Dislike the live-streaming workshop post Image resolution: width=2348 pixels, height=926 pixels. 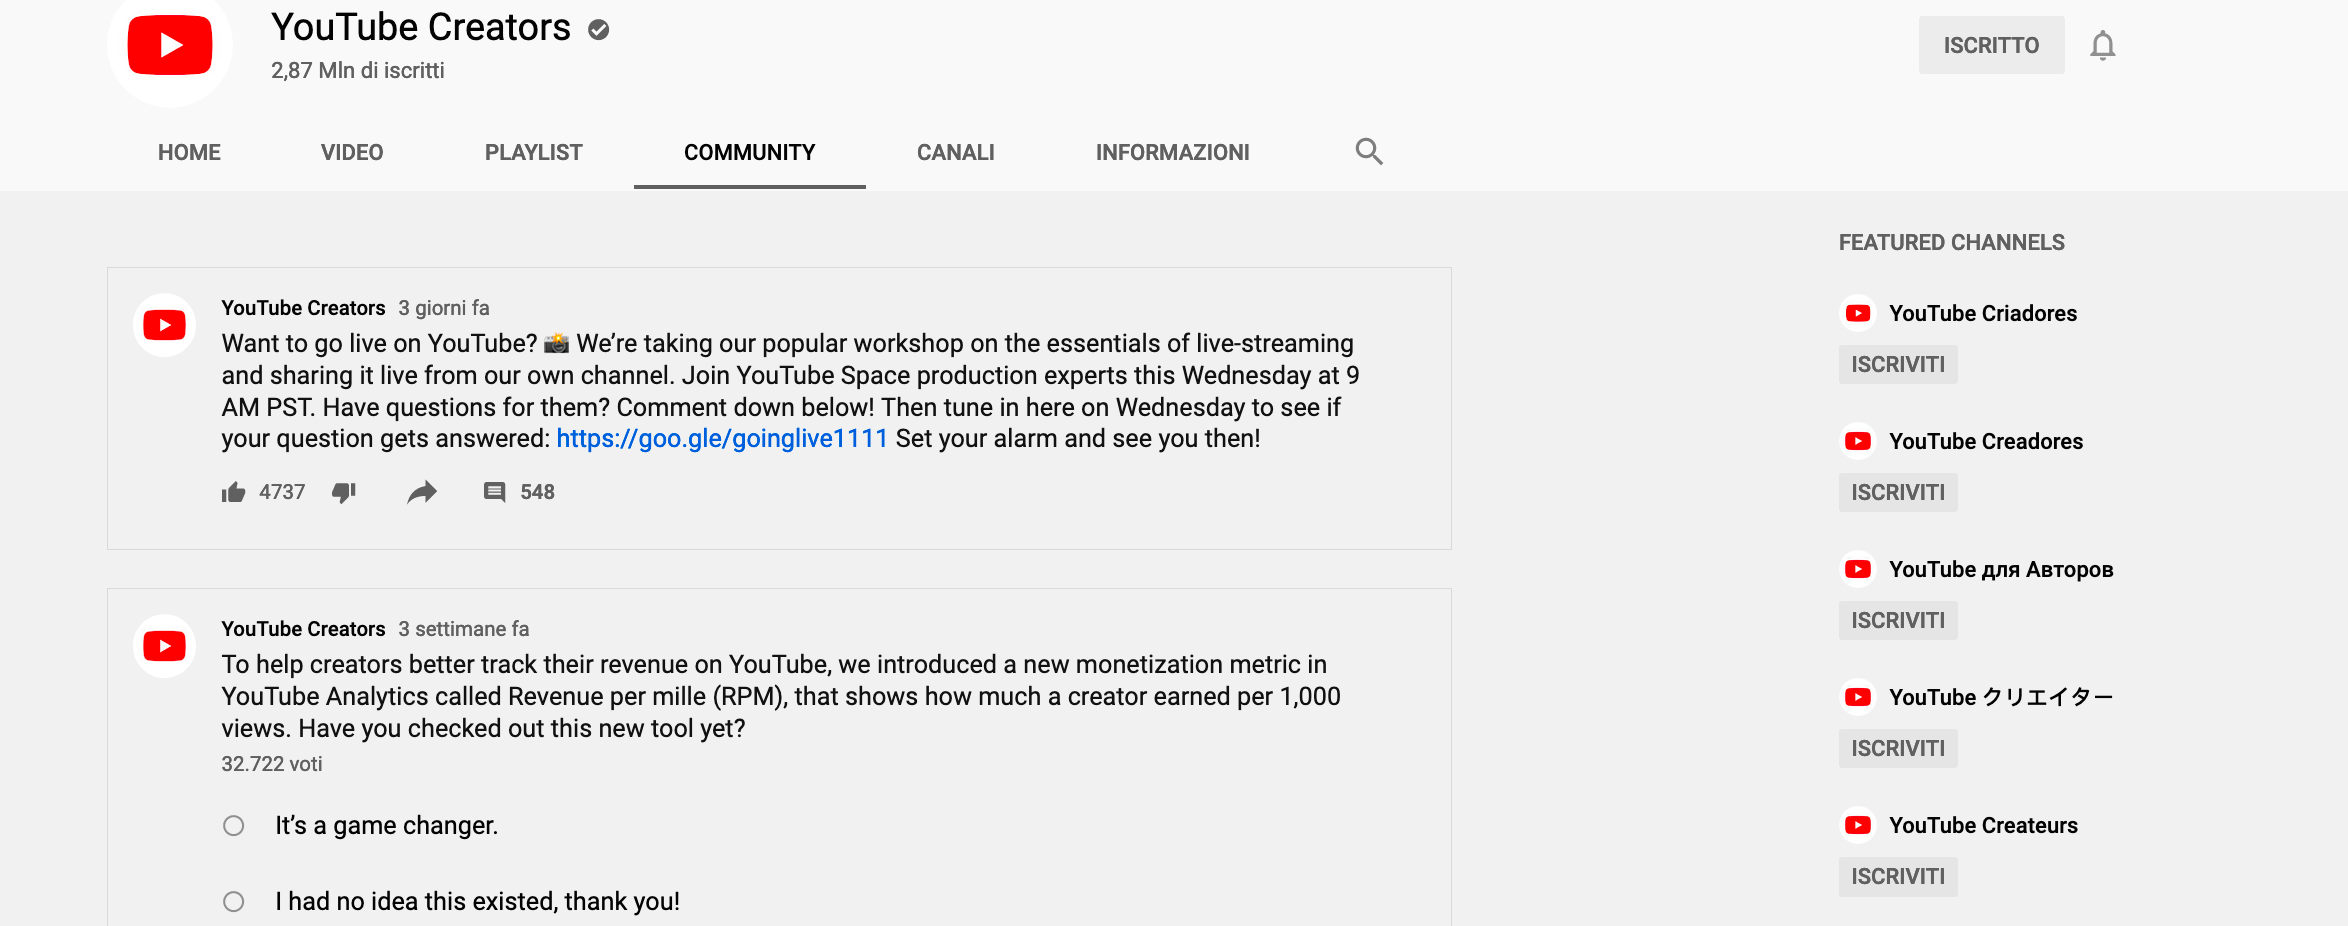(344, 492)
